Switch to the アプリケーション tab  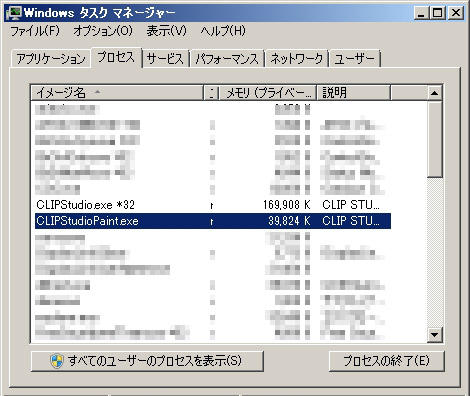(51, 59)
